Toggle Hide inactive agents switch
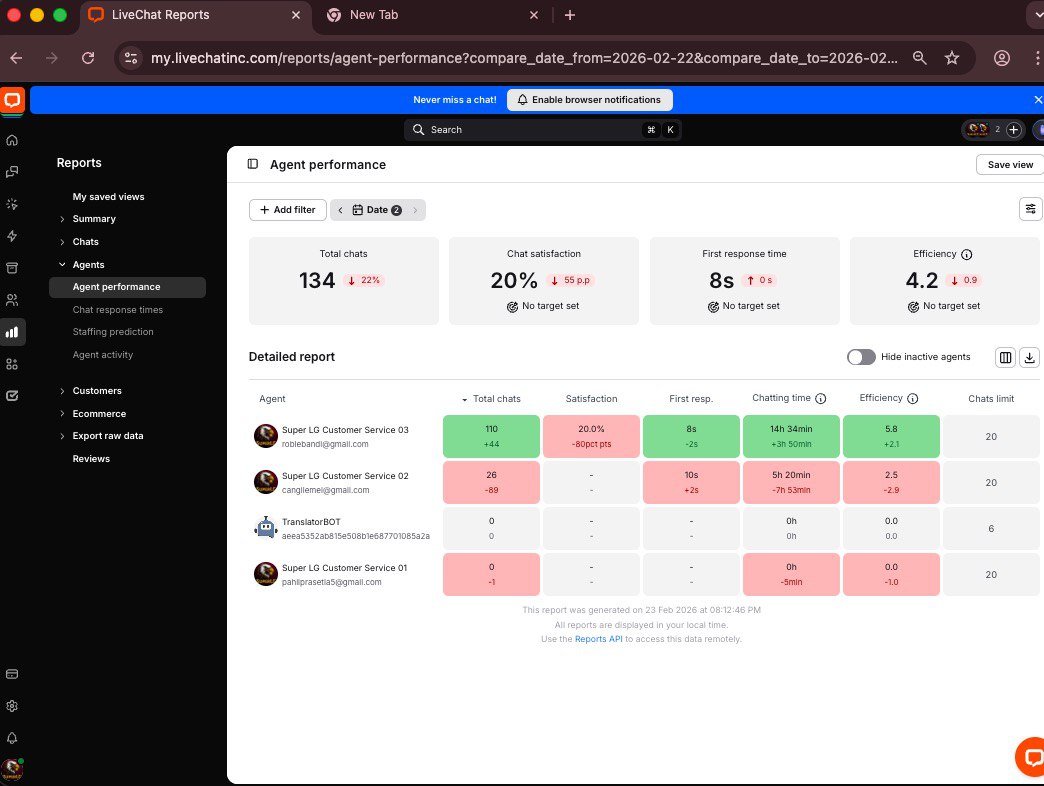 coord(861,357)
